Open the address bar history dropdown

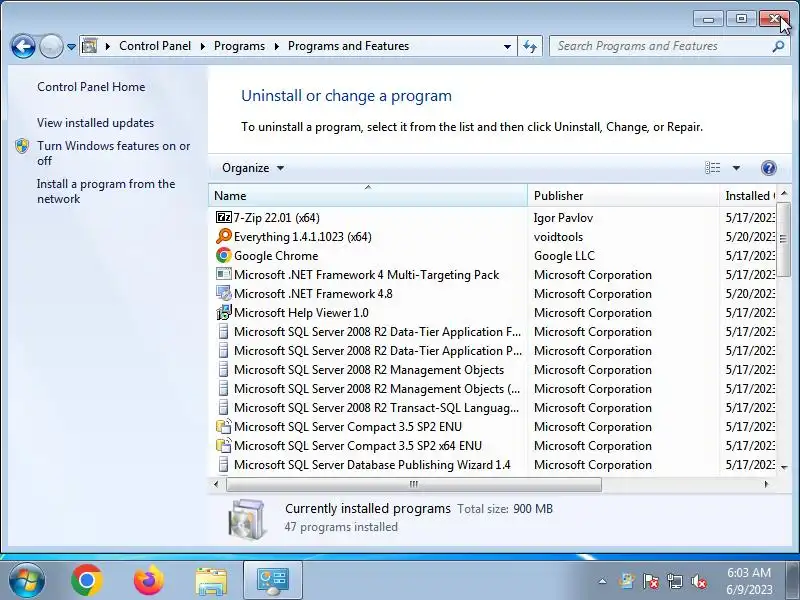[x=507, y=46]
